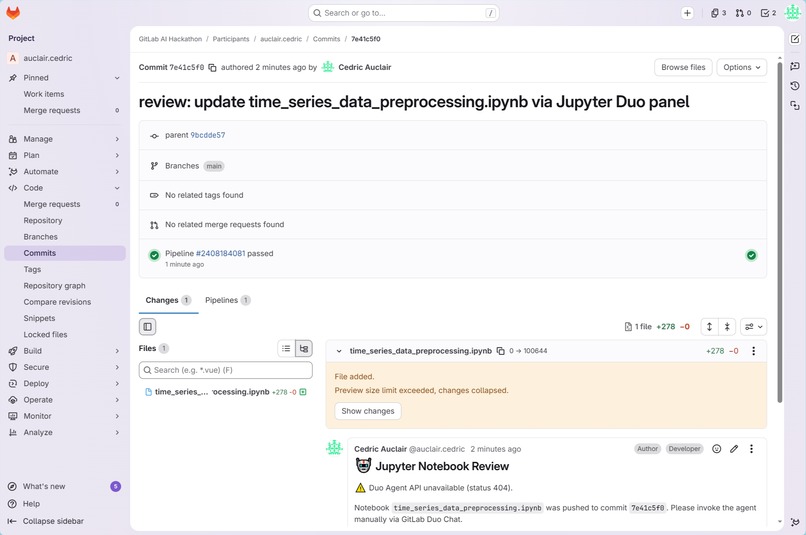Edit comment pencil icon
The height and width of the screenshot is (535, 806).
734,449
